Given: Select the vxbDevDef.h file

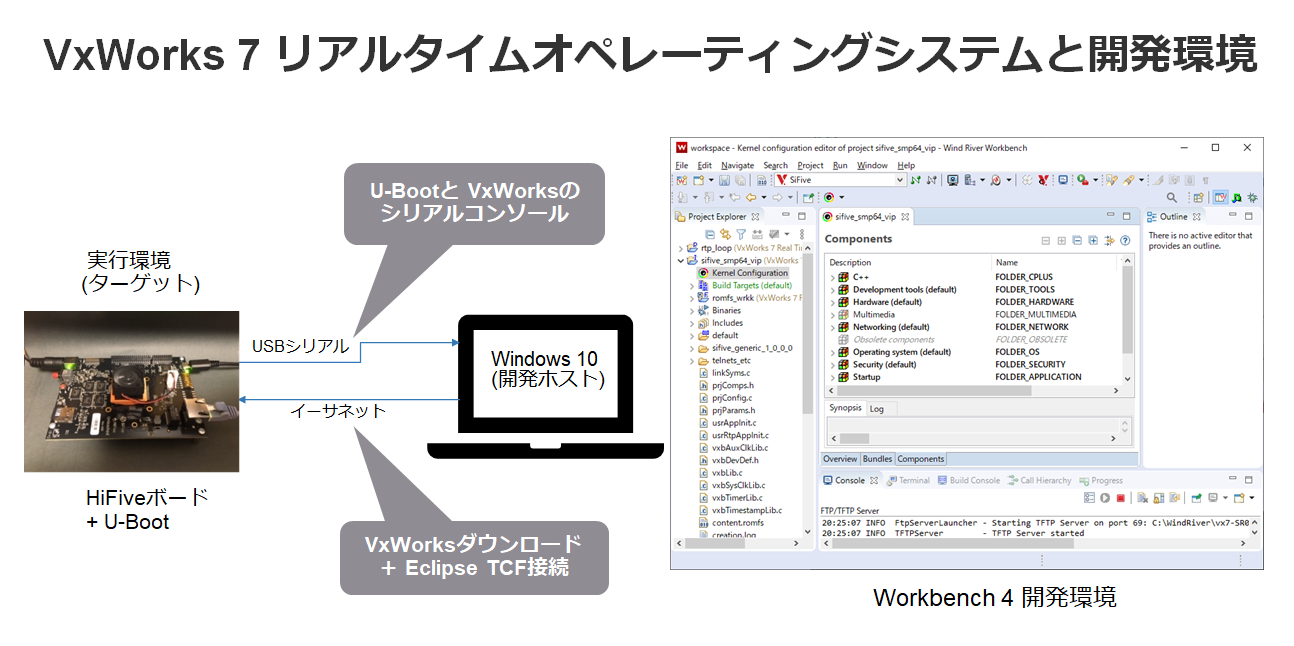Looking at the screenshot, I should pyautogui.click(x=728, y=460).
